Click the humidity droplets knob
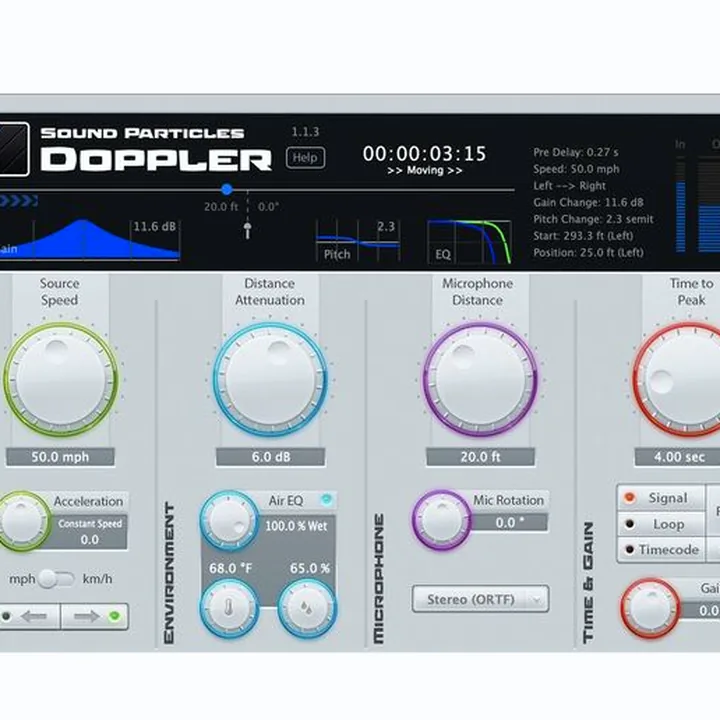The width and height of the screenshot is (720, 720). (307, 608)
